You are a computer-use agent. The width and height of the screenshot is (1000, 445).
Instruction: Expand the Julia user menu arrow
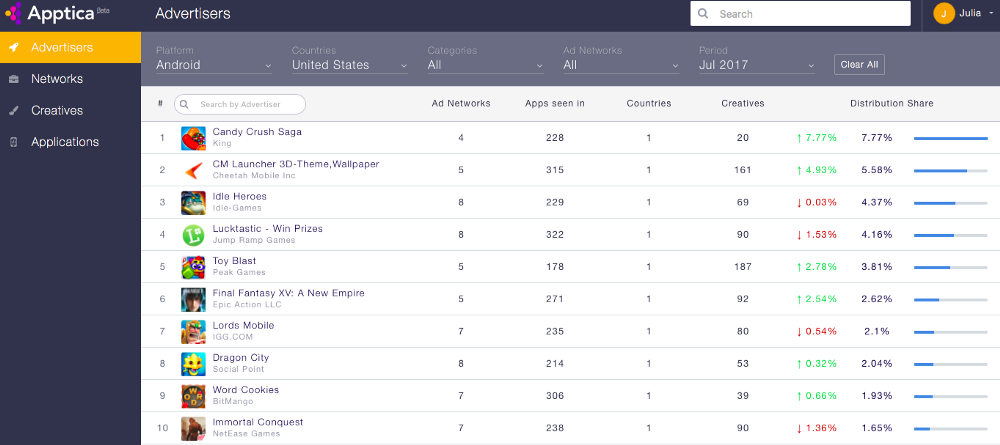click(x=990, y=13)
